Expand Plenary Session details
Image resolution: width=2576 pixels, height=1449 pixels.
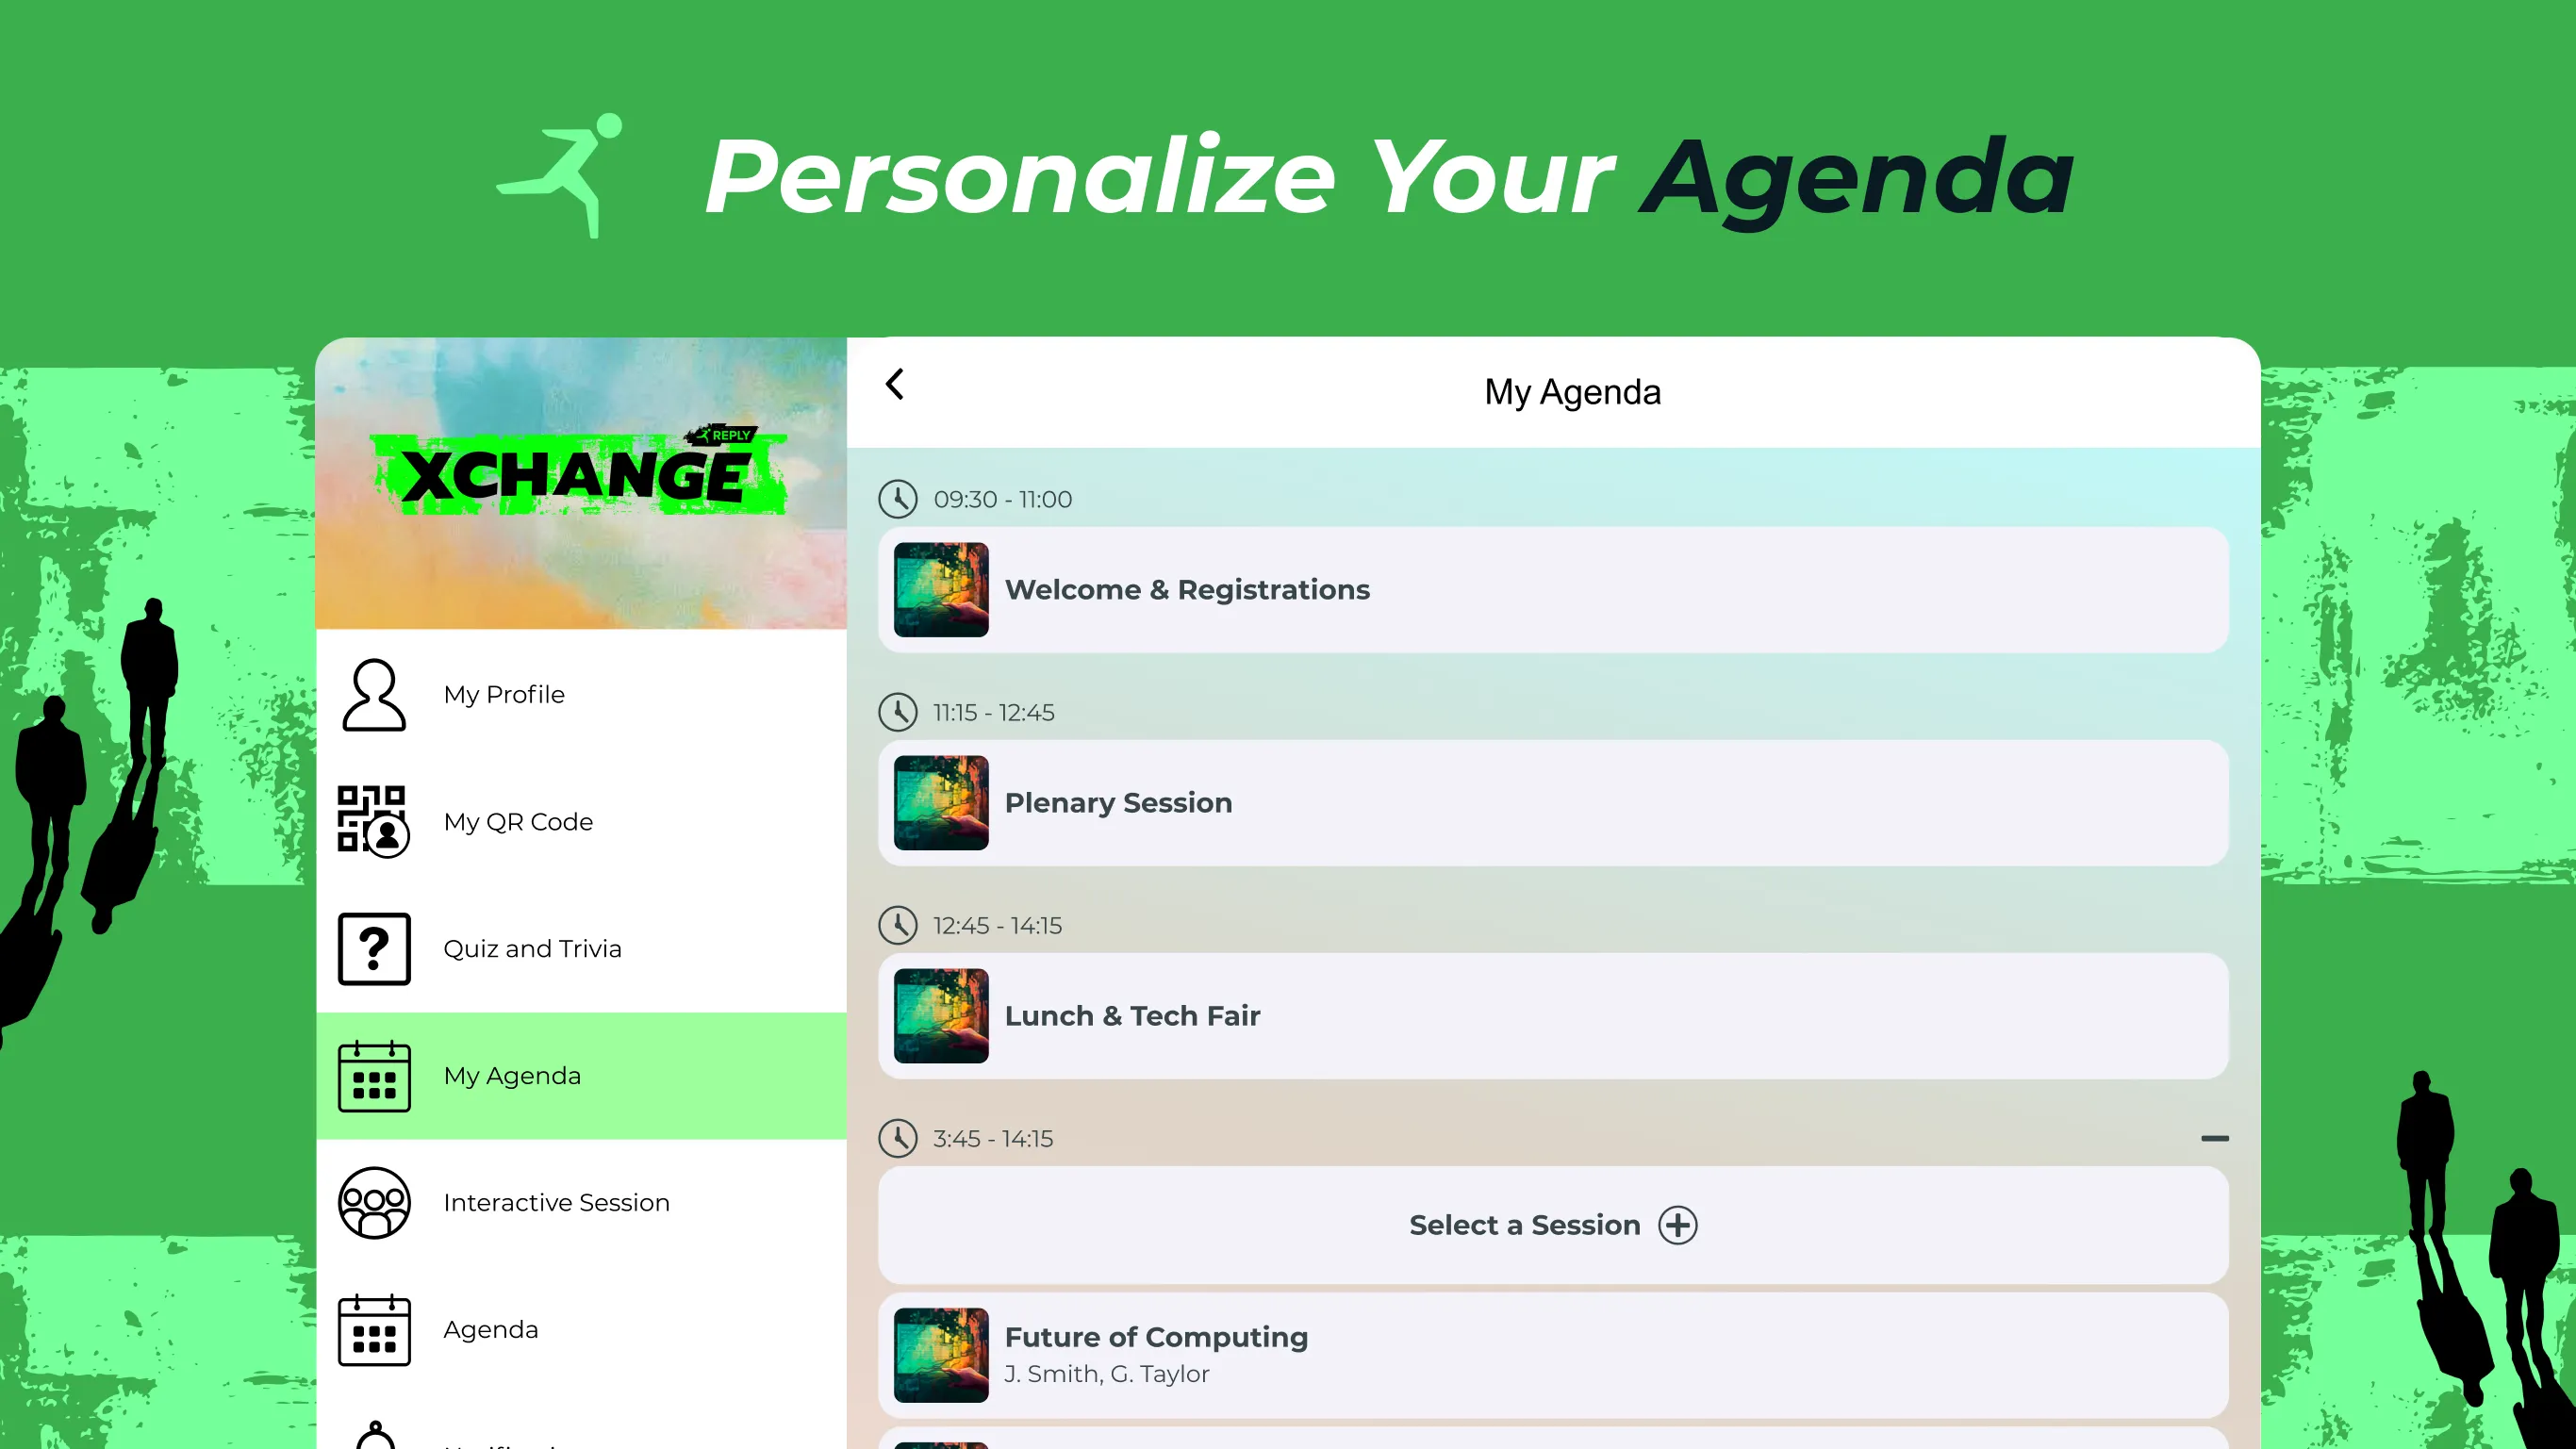point(1552,801)
